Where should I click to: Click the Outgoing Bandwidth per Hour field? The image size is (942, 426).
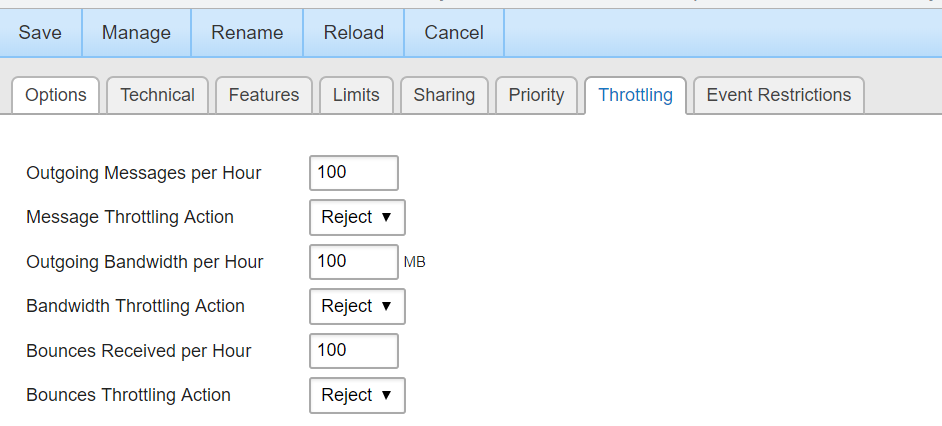(x=354, y=262)
